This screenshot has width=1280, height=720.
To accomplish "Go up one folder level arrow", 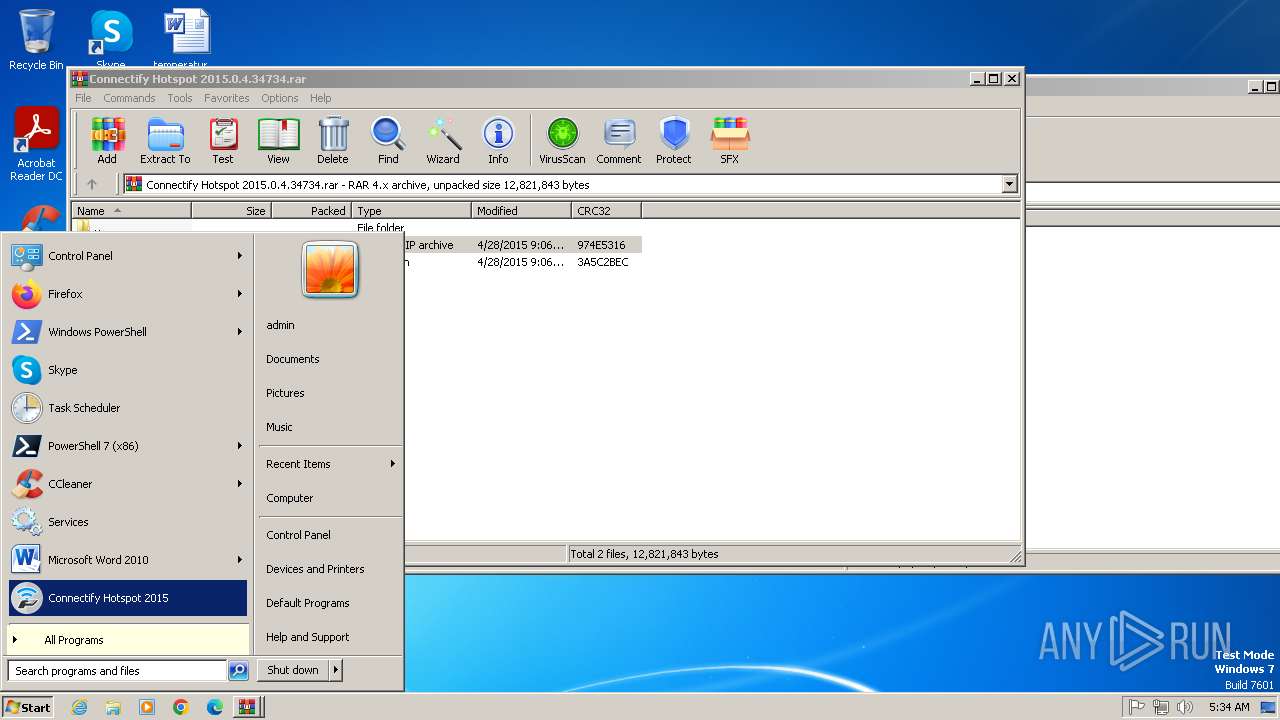I will (92, 184).
